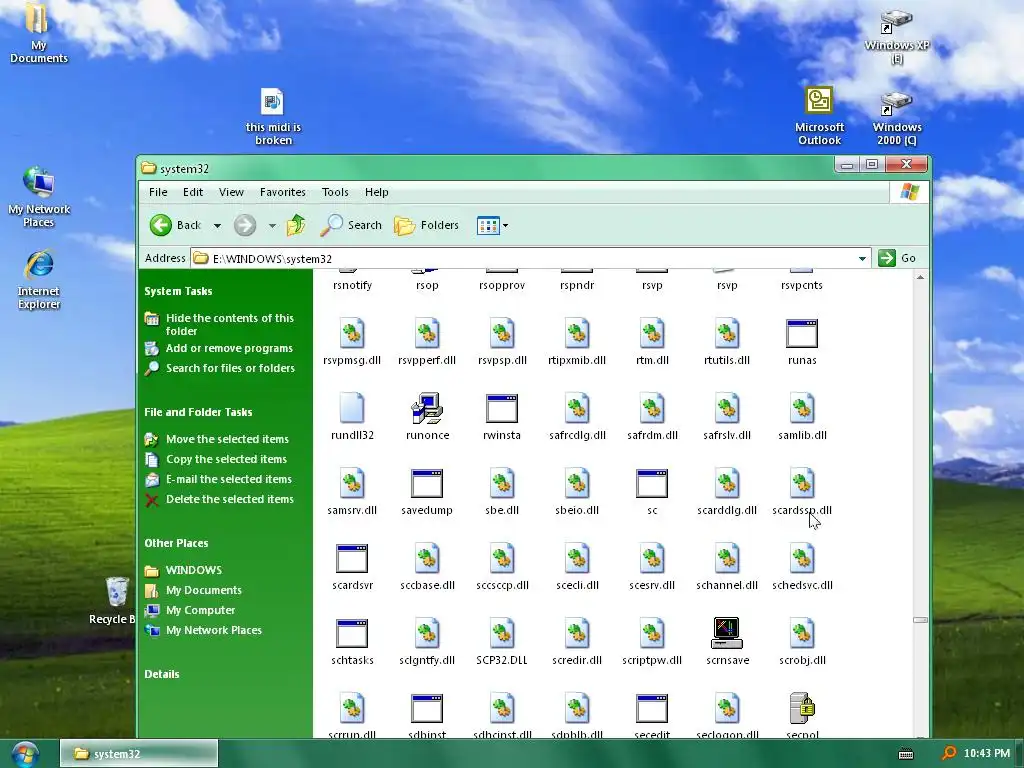Open the File menu
1024x768 pixels.
point(158,192)
